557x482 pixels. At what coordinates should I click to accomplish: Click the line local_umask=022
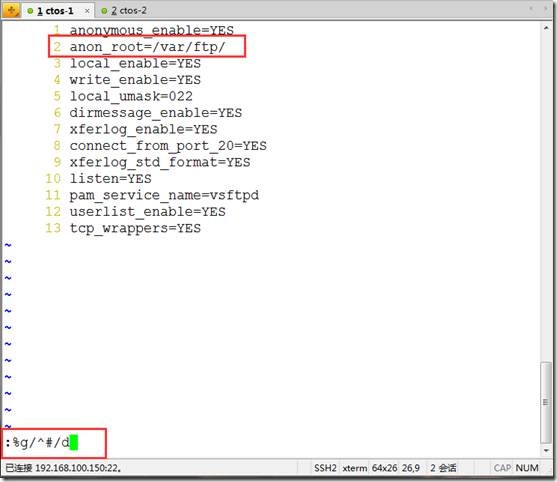pyautogui.click(x=131, y=96)
